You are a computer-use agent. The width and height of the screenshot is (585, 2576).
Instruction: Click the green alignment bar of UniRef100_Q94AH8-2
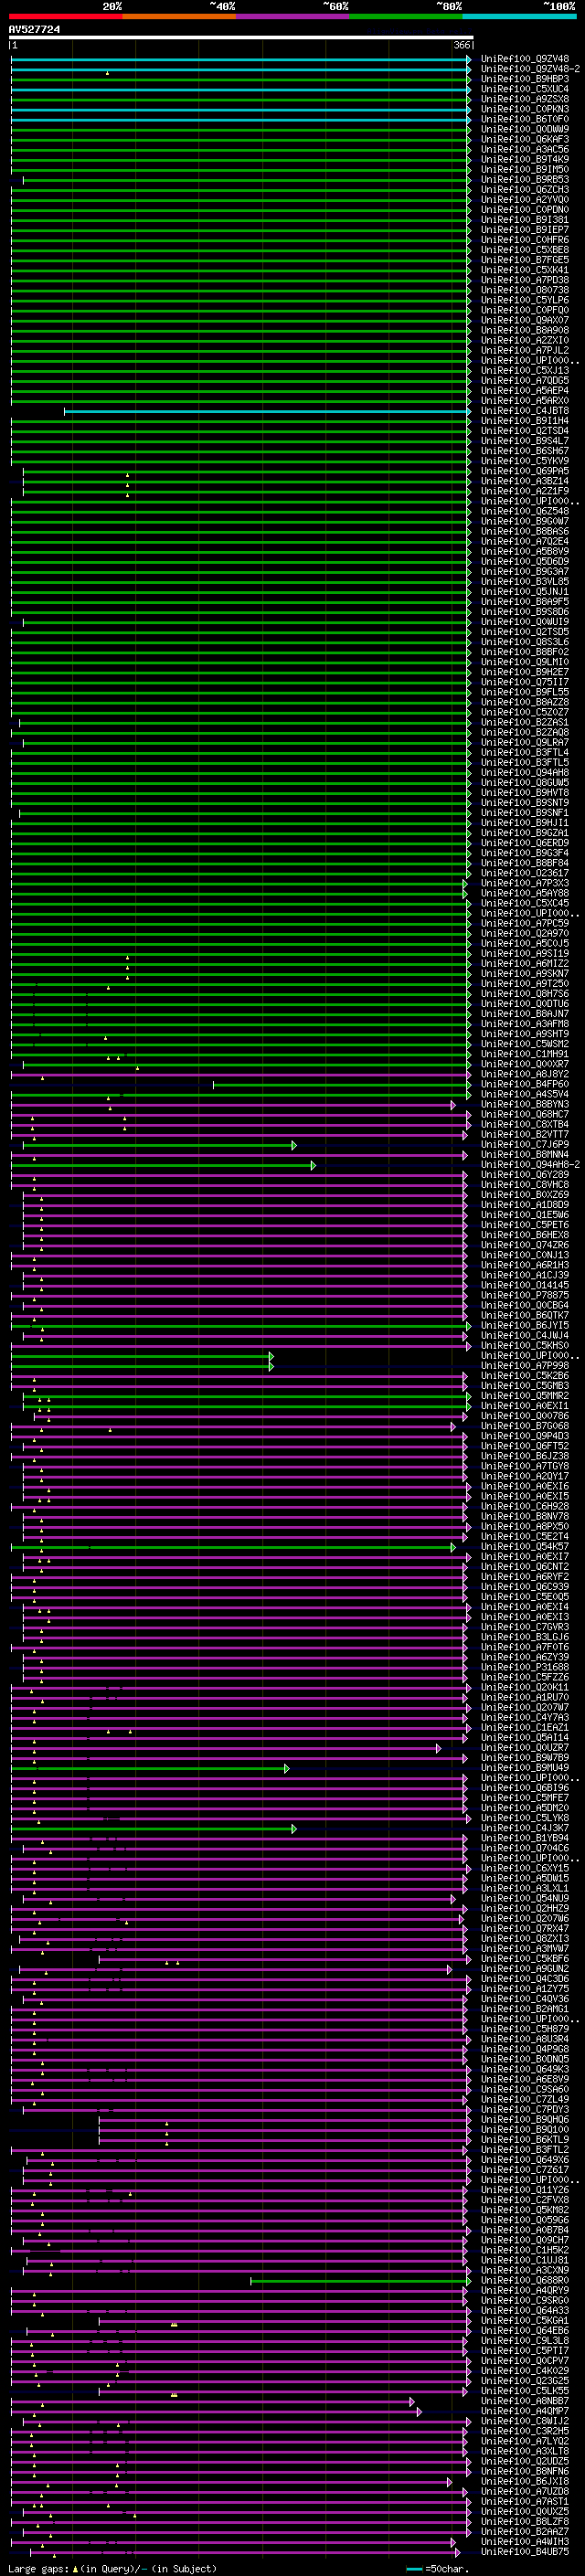coord(163,1165)
